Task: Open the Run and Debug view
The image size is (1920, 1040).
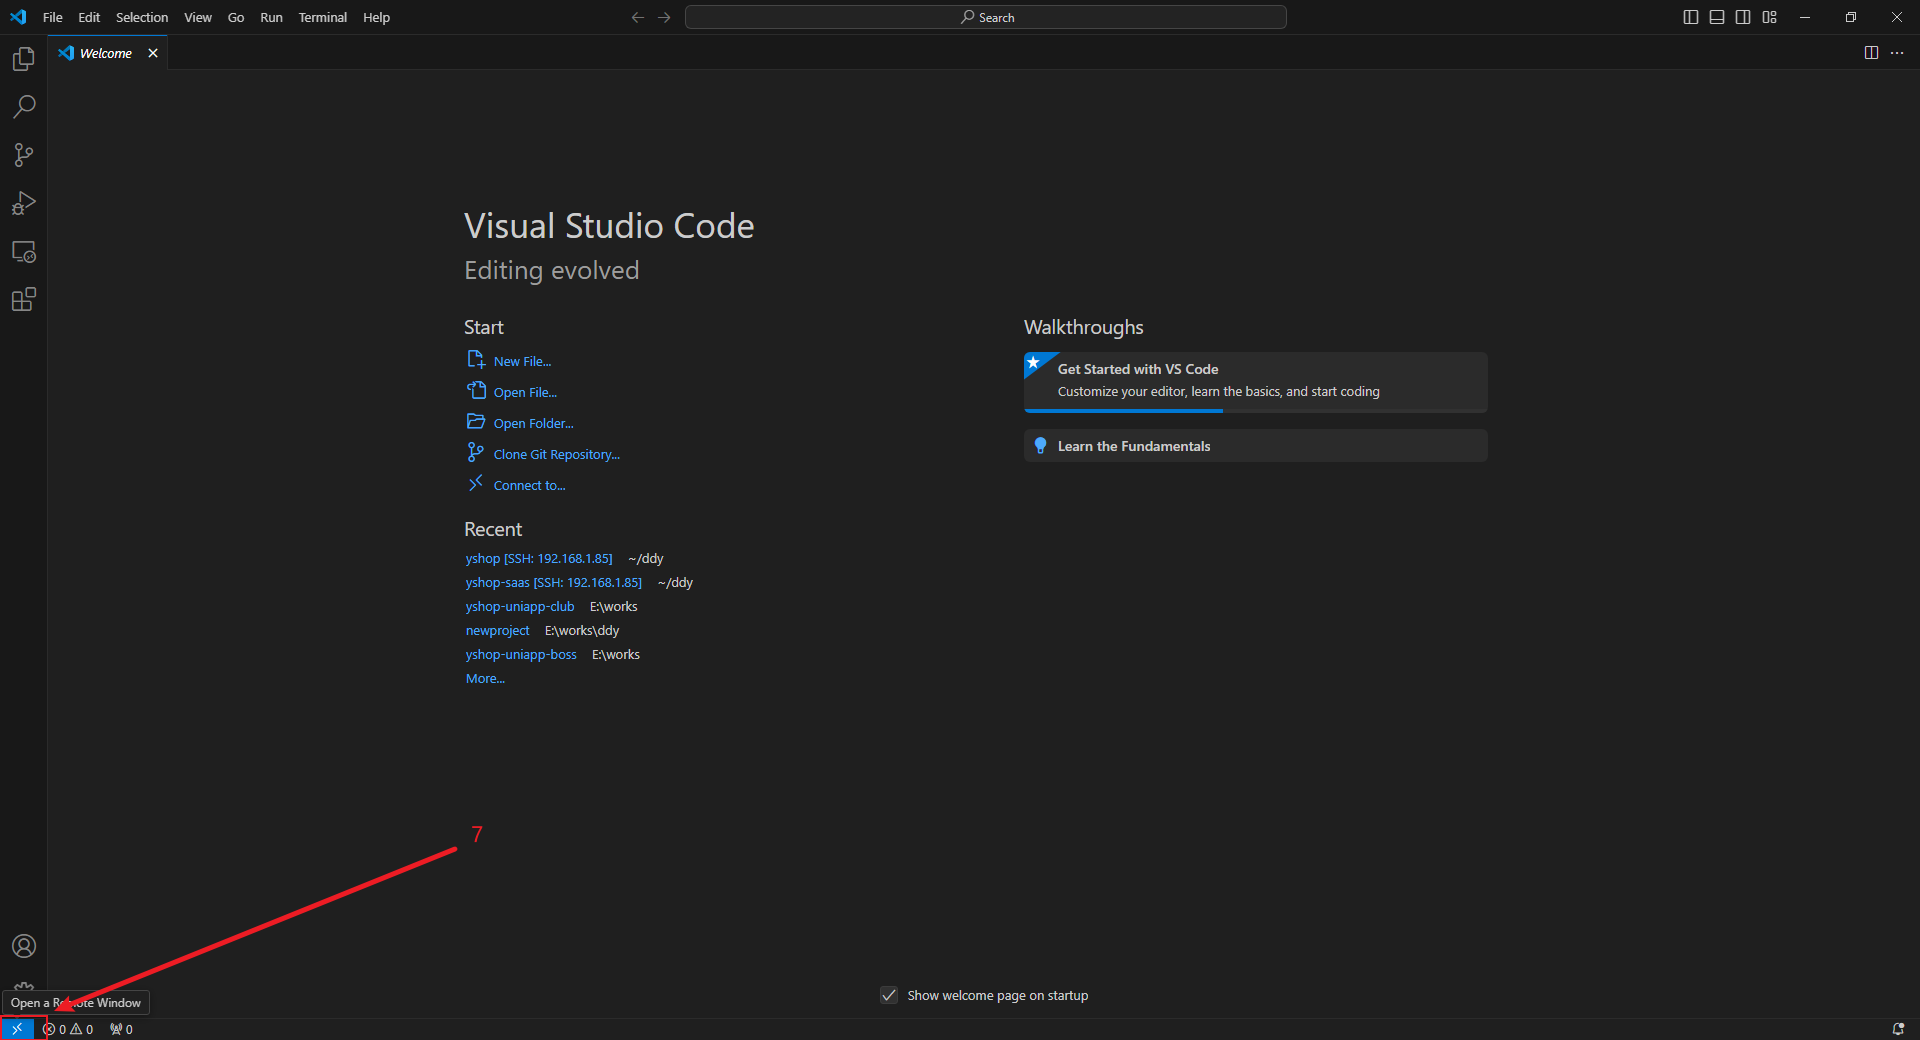Action: click(x=23, y=203)
